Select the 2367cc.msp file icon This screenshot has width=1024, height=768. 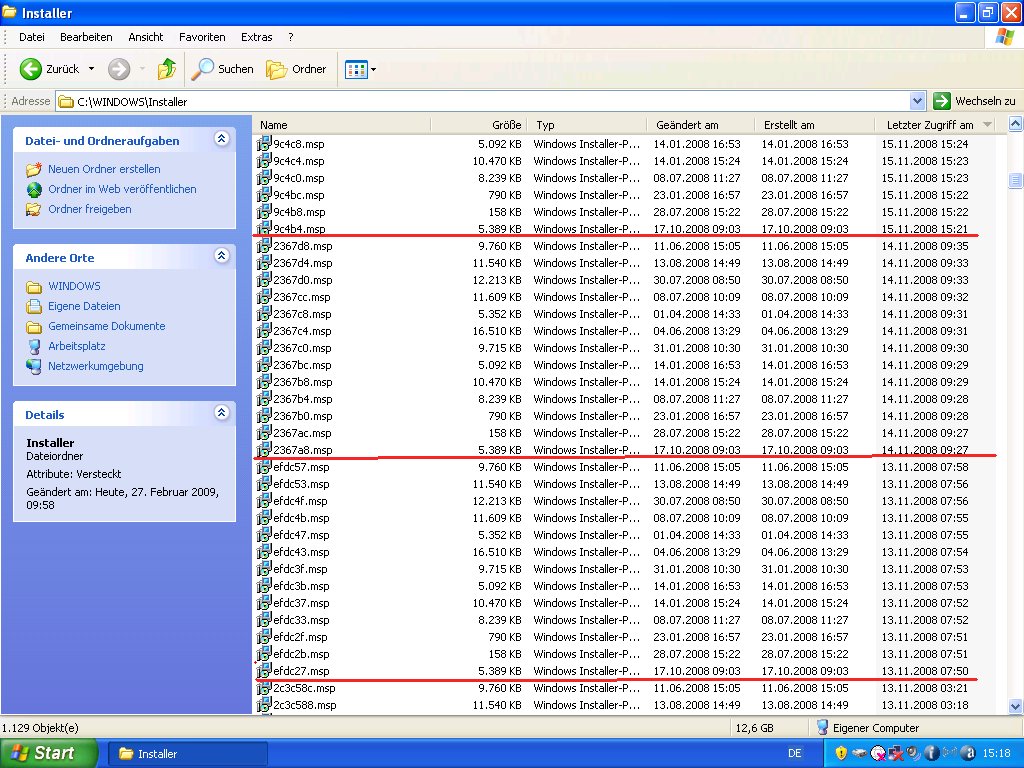coord(264,296)
